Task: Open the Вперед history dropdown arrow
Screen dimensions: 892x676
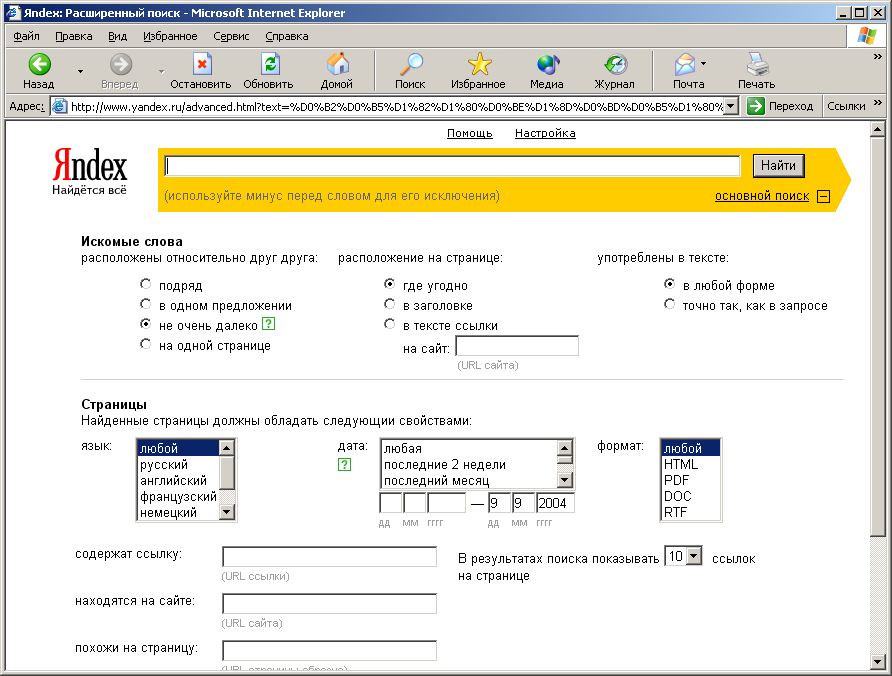Action: click(162, 71)
